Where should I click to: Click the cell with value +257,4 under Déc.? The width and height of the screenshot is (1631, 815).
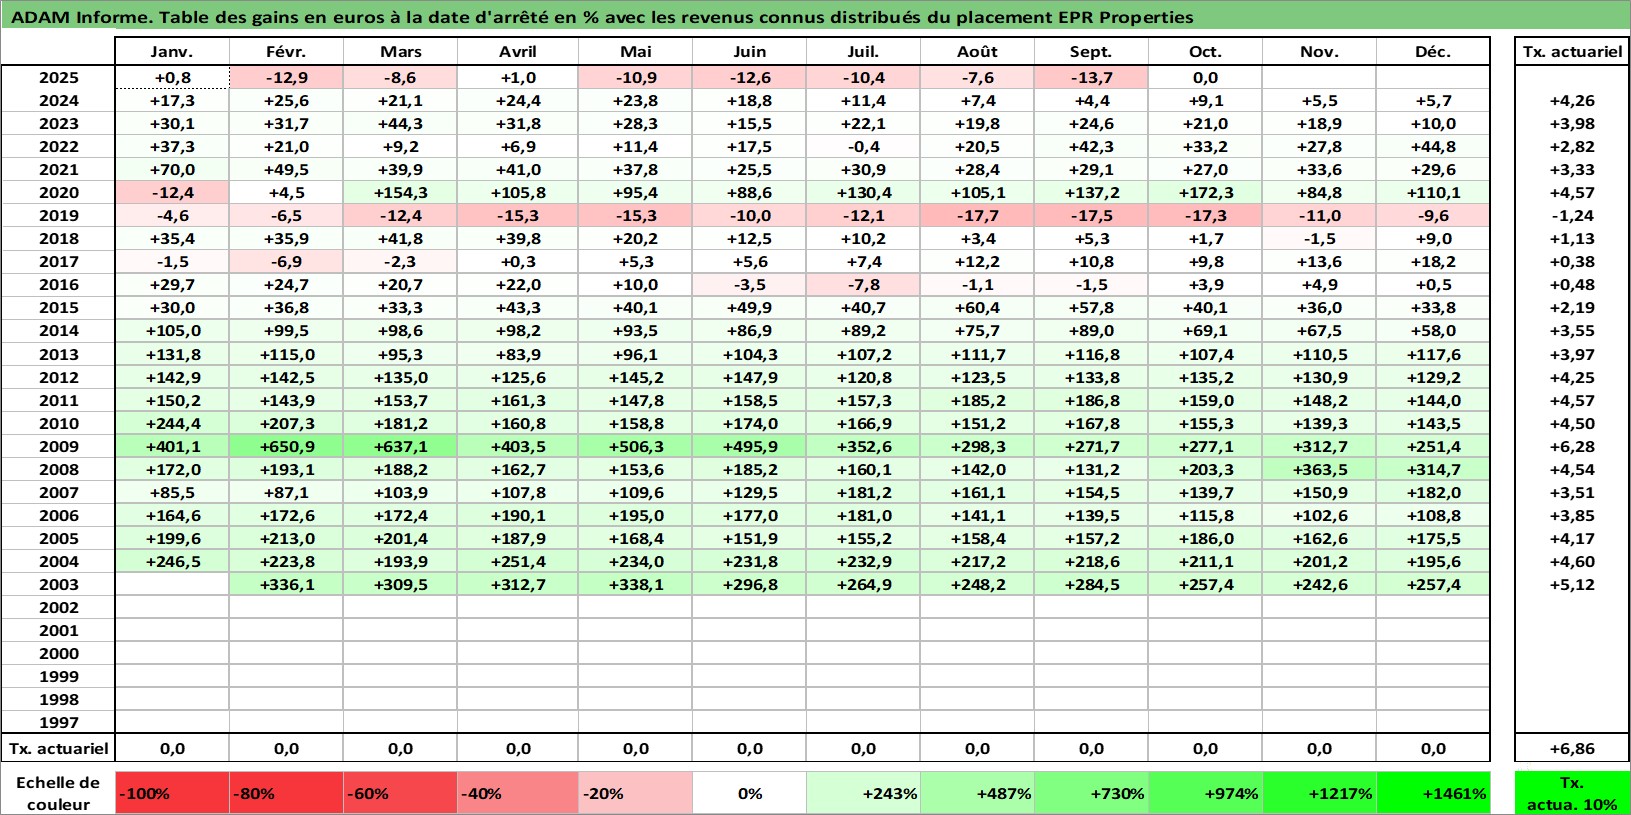tap(1433, 585)
